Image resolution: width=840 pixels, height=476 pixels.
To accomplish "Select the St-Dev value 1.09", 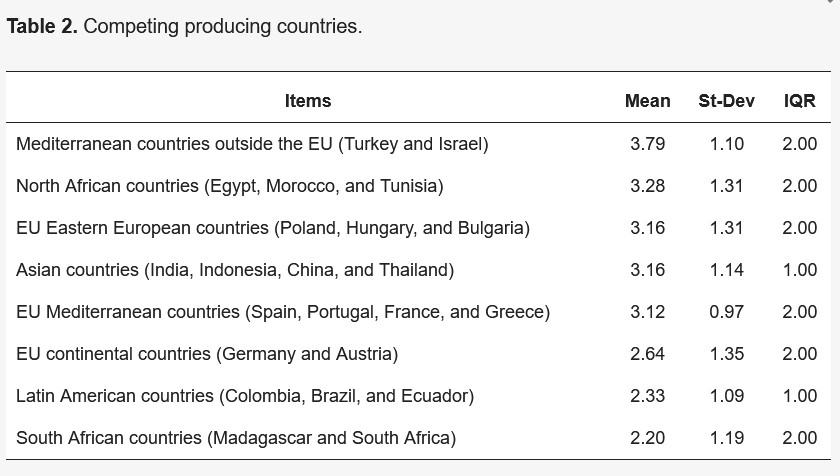I will click(726, 396).
